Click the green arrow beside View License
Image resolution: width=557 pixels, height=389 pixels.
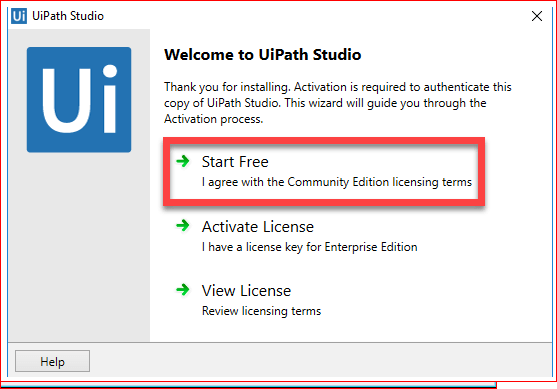(x=183, y=290)
